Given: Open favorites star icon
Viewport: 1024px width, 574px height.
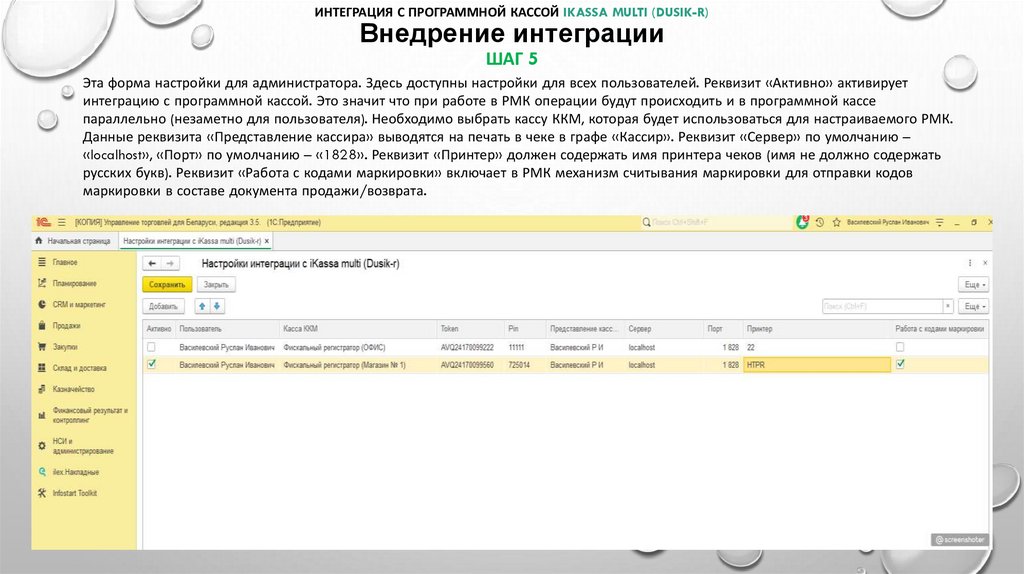Looking at the screenshot, I should point(837,223).
